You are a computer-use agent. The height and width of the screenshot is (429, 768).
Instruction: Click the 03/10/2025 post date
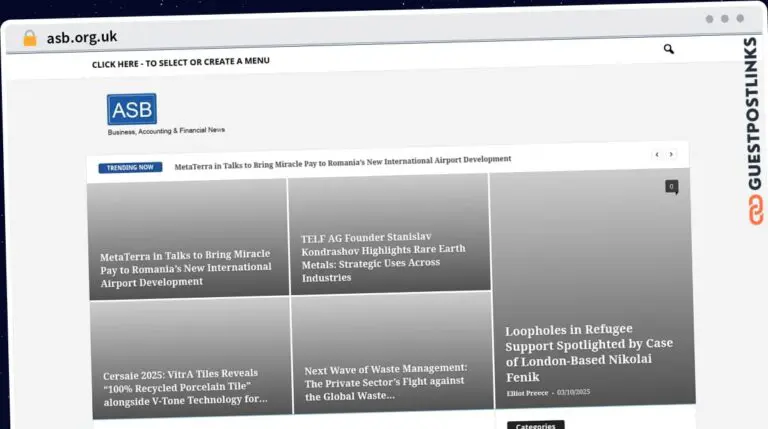click(574, 392)
